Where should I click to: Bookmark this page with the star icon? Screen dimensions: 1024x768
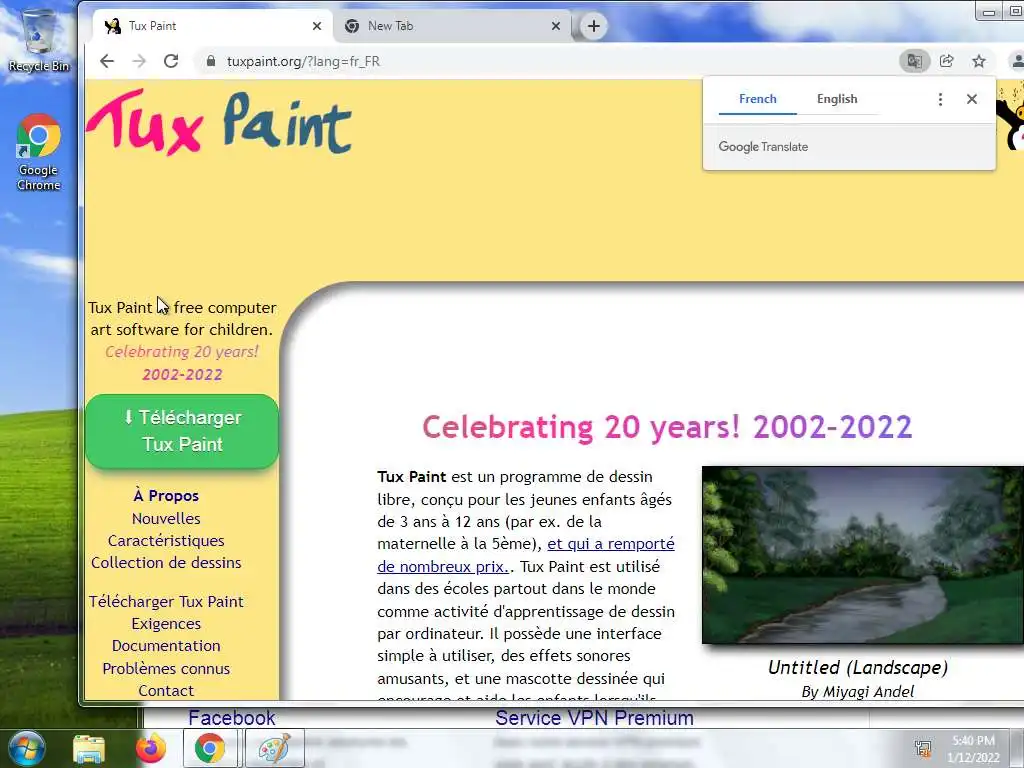click(x=978, y=61)
